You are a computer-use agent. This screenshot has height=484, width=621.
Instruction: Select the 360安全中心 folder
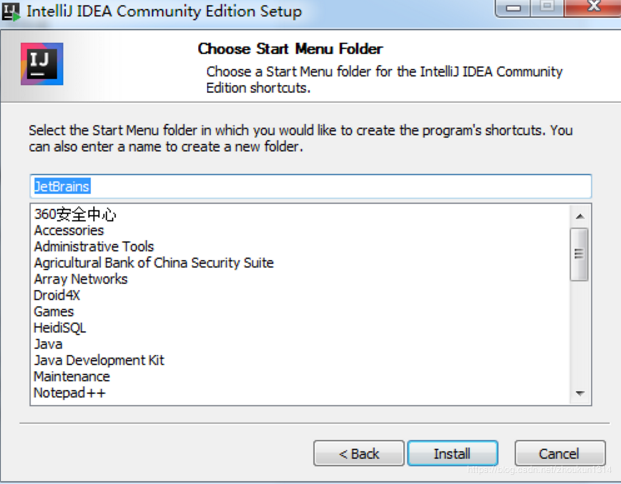click(x=76, y=214)
